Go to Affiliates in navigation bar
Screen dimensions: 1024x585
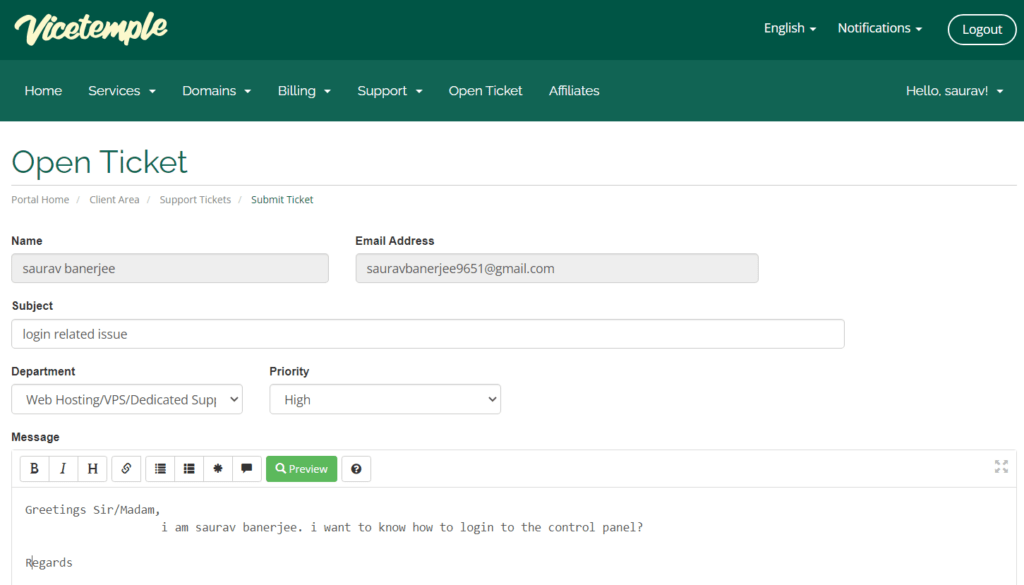click(x=574, y=91)
